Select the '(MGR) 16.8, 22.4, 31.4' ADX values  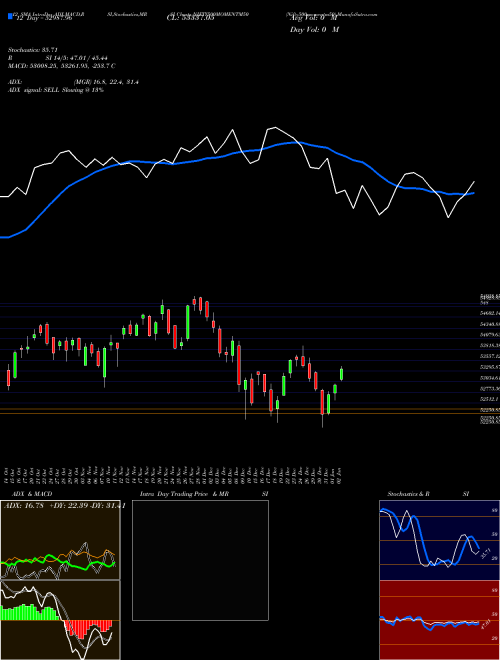pyautogui.click(x=106, y=82)
